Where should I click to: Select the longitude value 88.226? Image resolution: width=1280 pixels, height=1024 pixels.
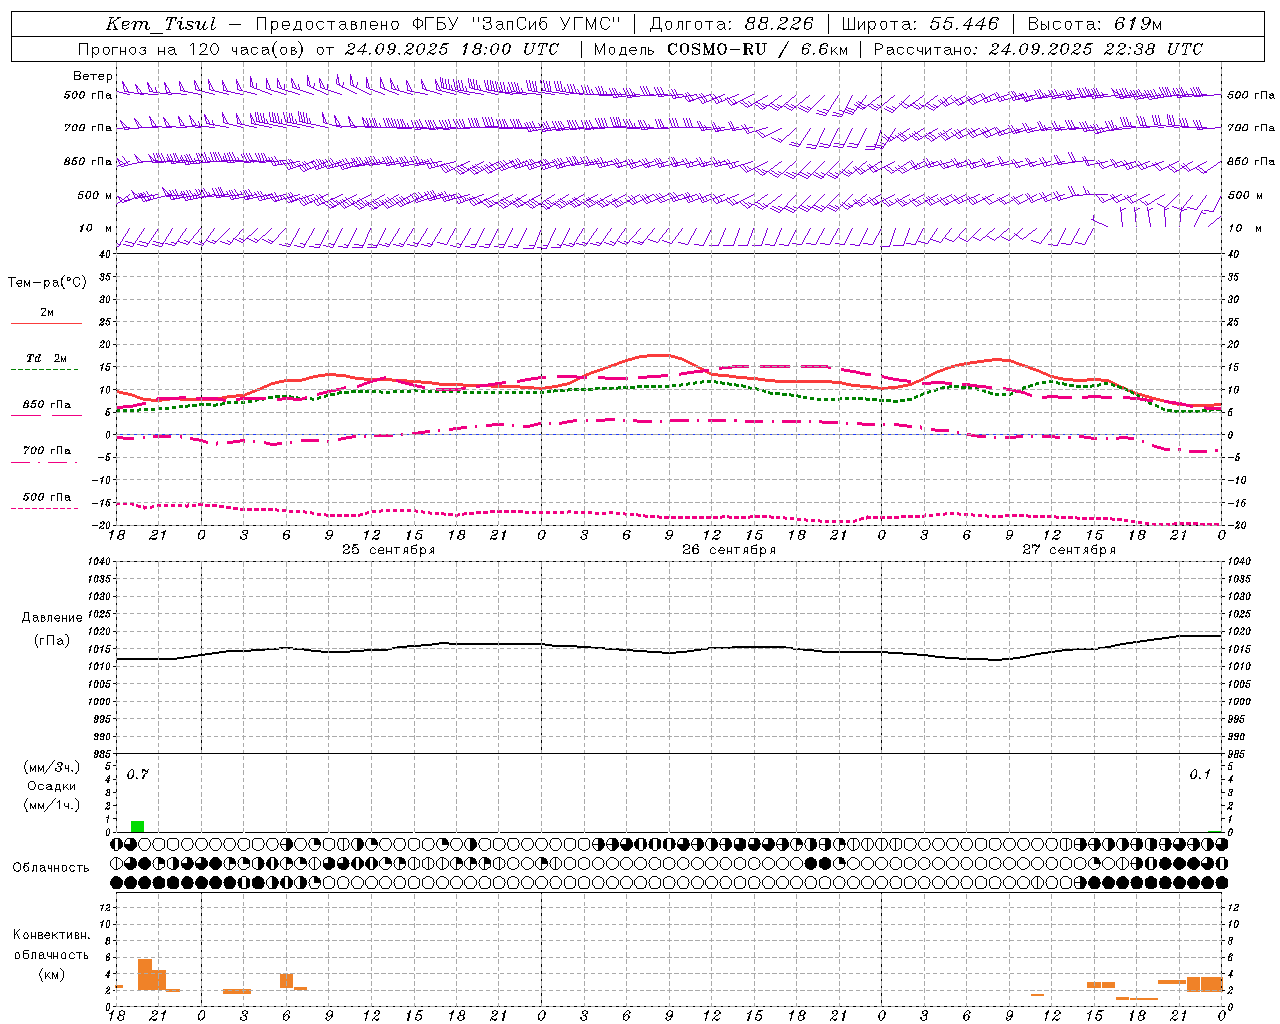pyautogui.click(x=779, y=24)
